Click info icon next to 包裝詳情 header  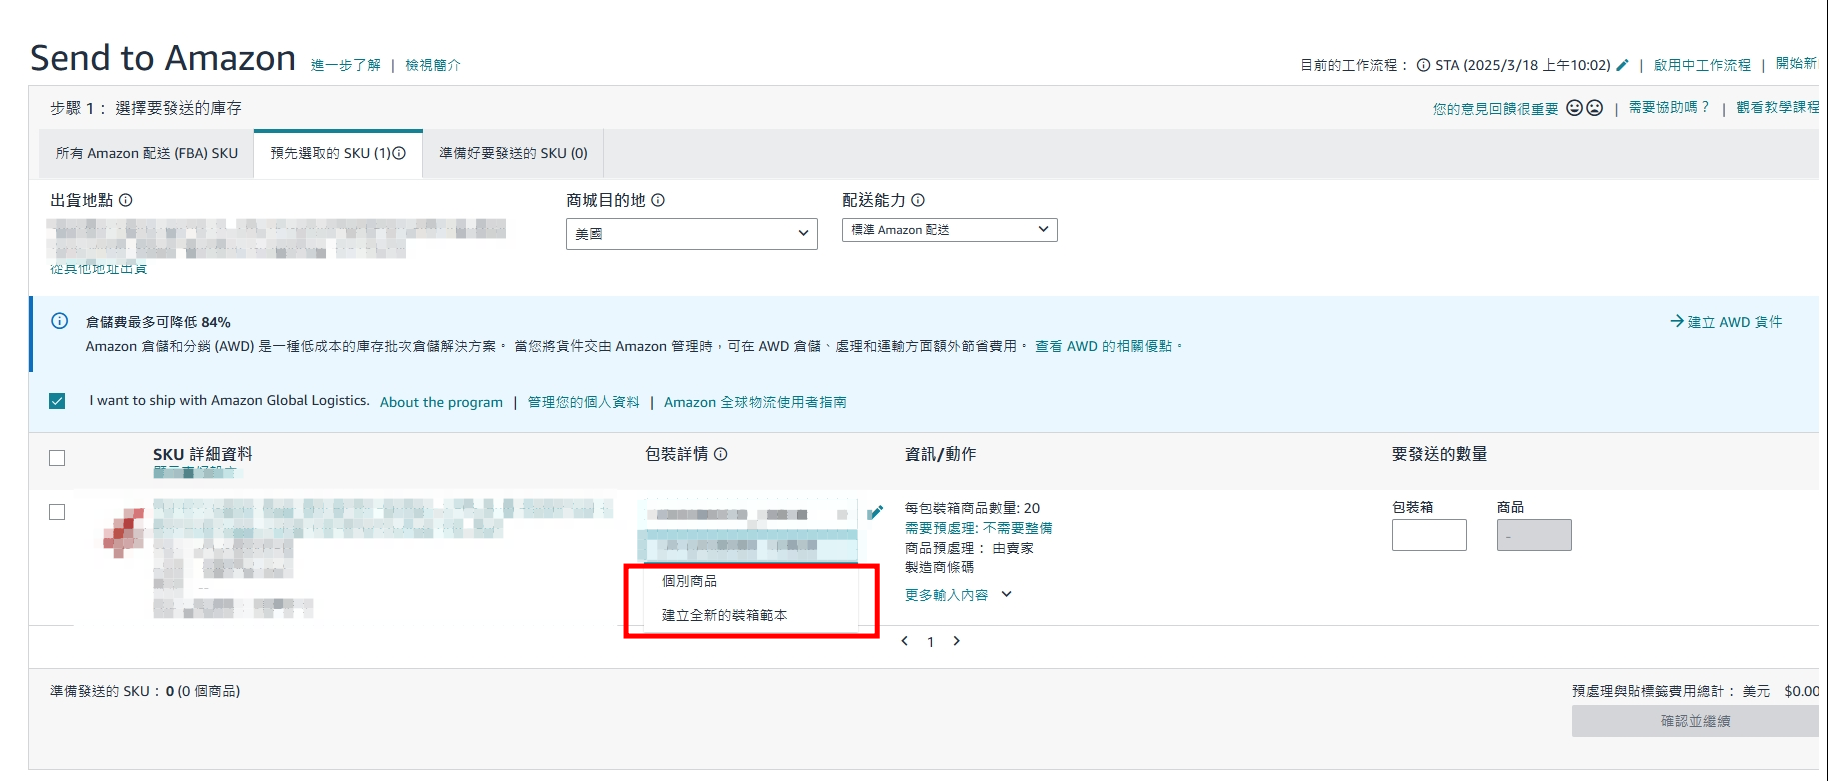pos(721,454)
